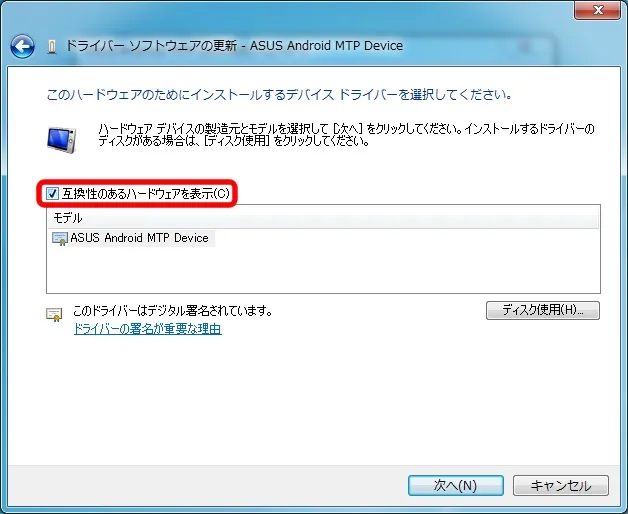The height and width of the screenshot is (514, 628).
Task: Click the 次へ(N) button
Action: (456, 486)
